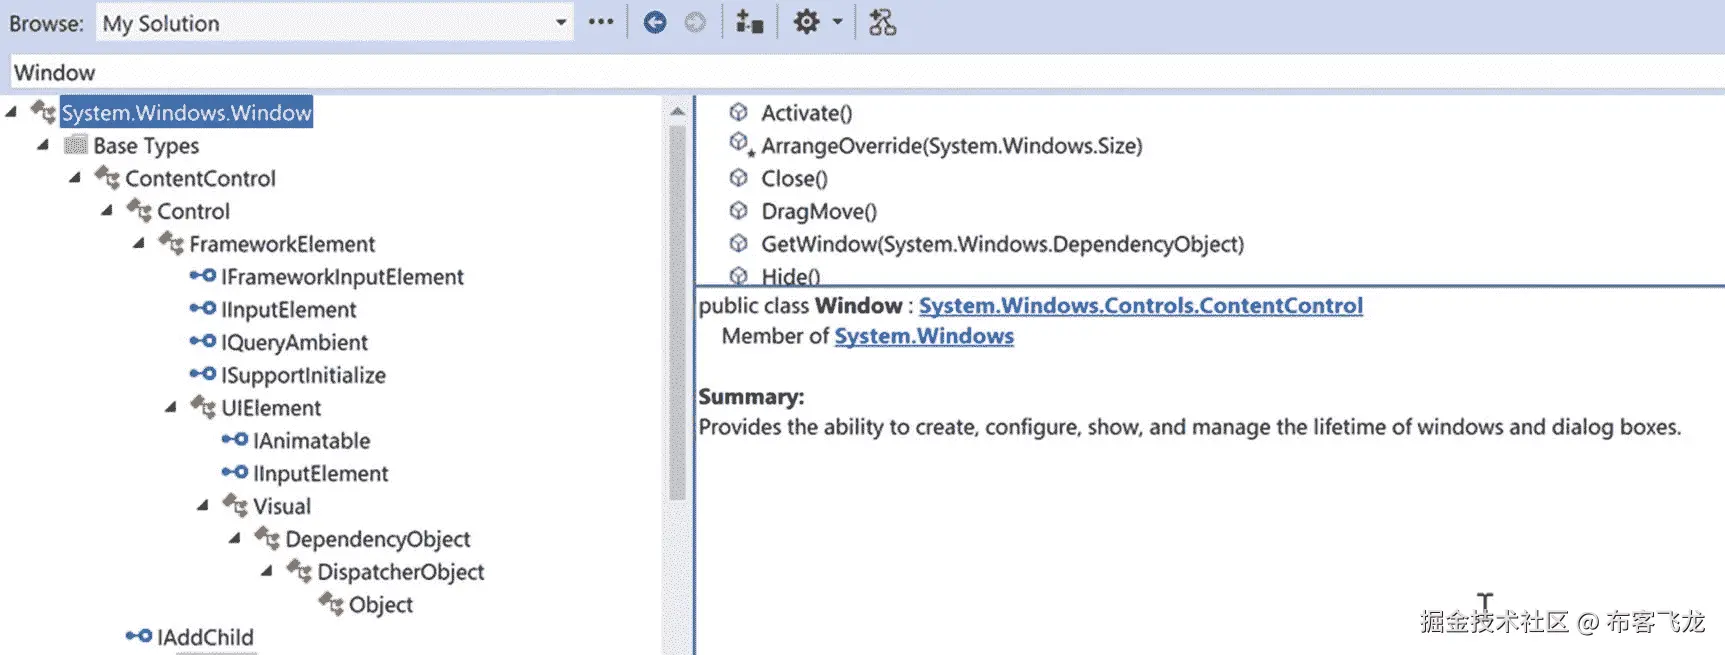
Task: Open the System.Windows namespace link
Action: [924, 336]
